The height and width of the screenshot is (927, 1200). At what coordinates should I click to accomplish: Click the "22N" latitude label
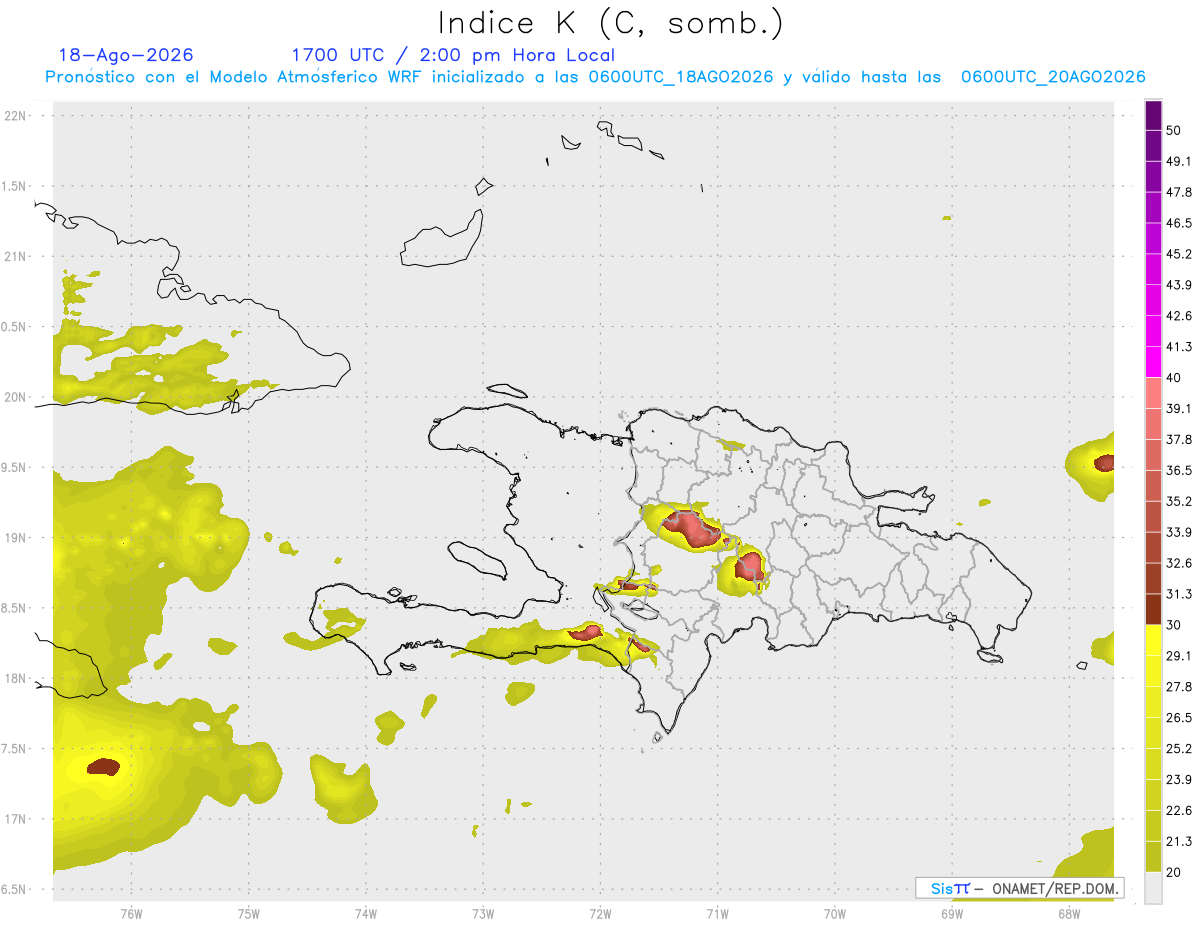coord(17,115)
